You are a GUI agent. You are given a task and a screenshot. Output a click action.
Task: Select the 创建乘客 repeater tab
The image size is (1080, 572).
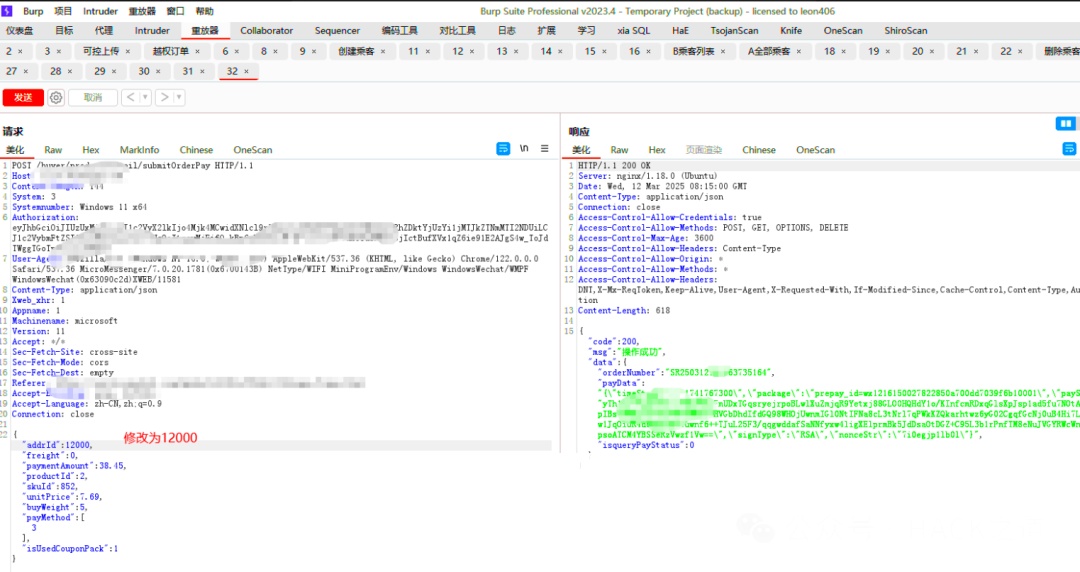[356, 52]
